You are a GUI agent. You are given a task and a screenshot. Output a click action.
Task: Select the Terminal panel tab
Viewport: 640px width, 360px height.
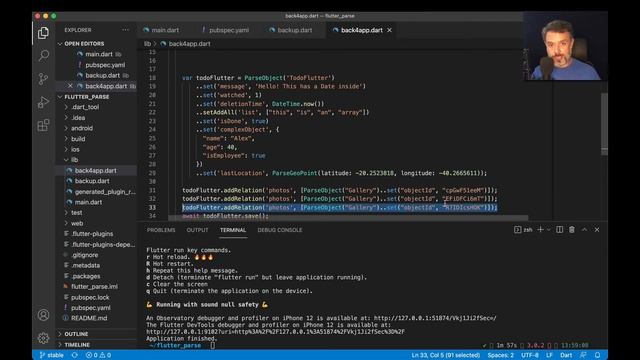point(233,230)
